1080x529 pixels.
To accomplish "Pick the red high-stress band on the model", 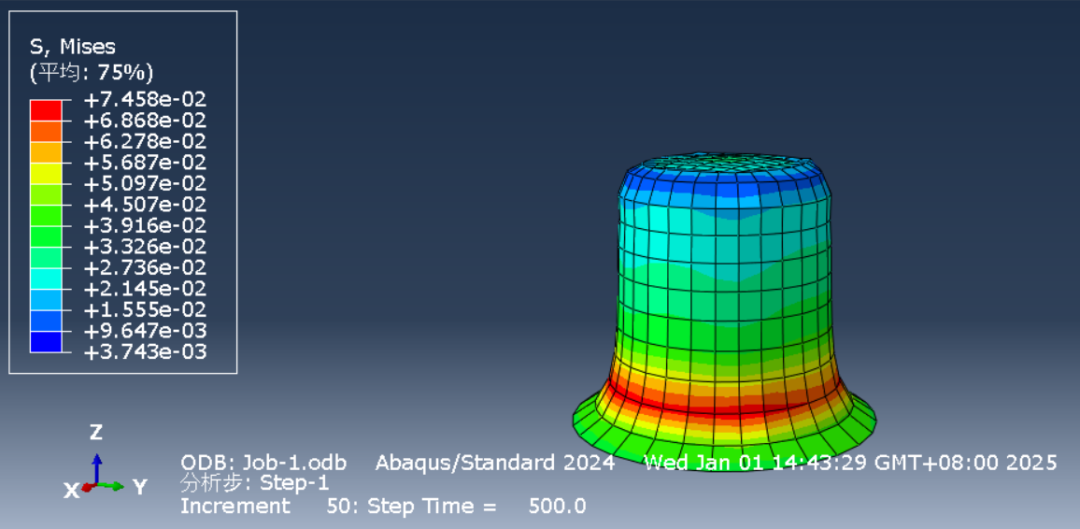I will point(725,405).
